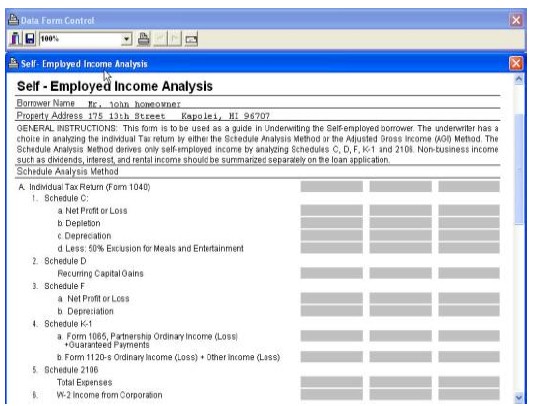This screenshot has width=533, height=406.
Task: Close the Self-Employed Income Analysis form
Action: click(x=516, y=63)
